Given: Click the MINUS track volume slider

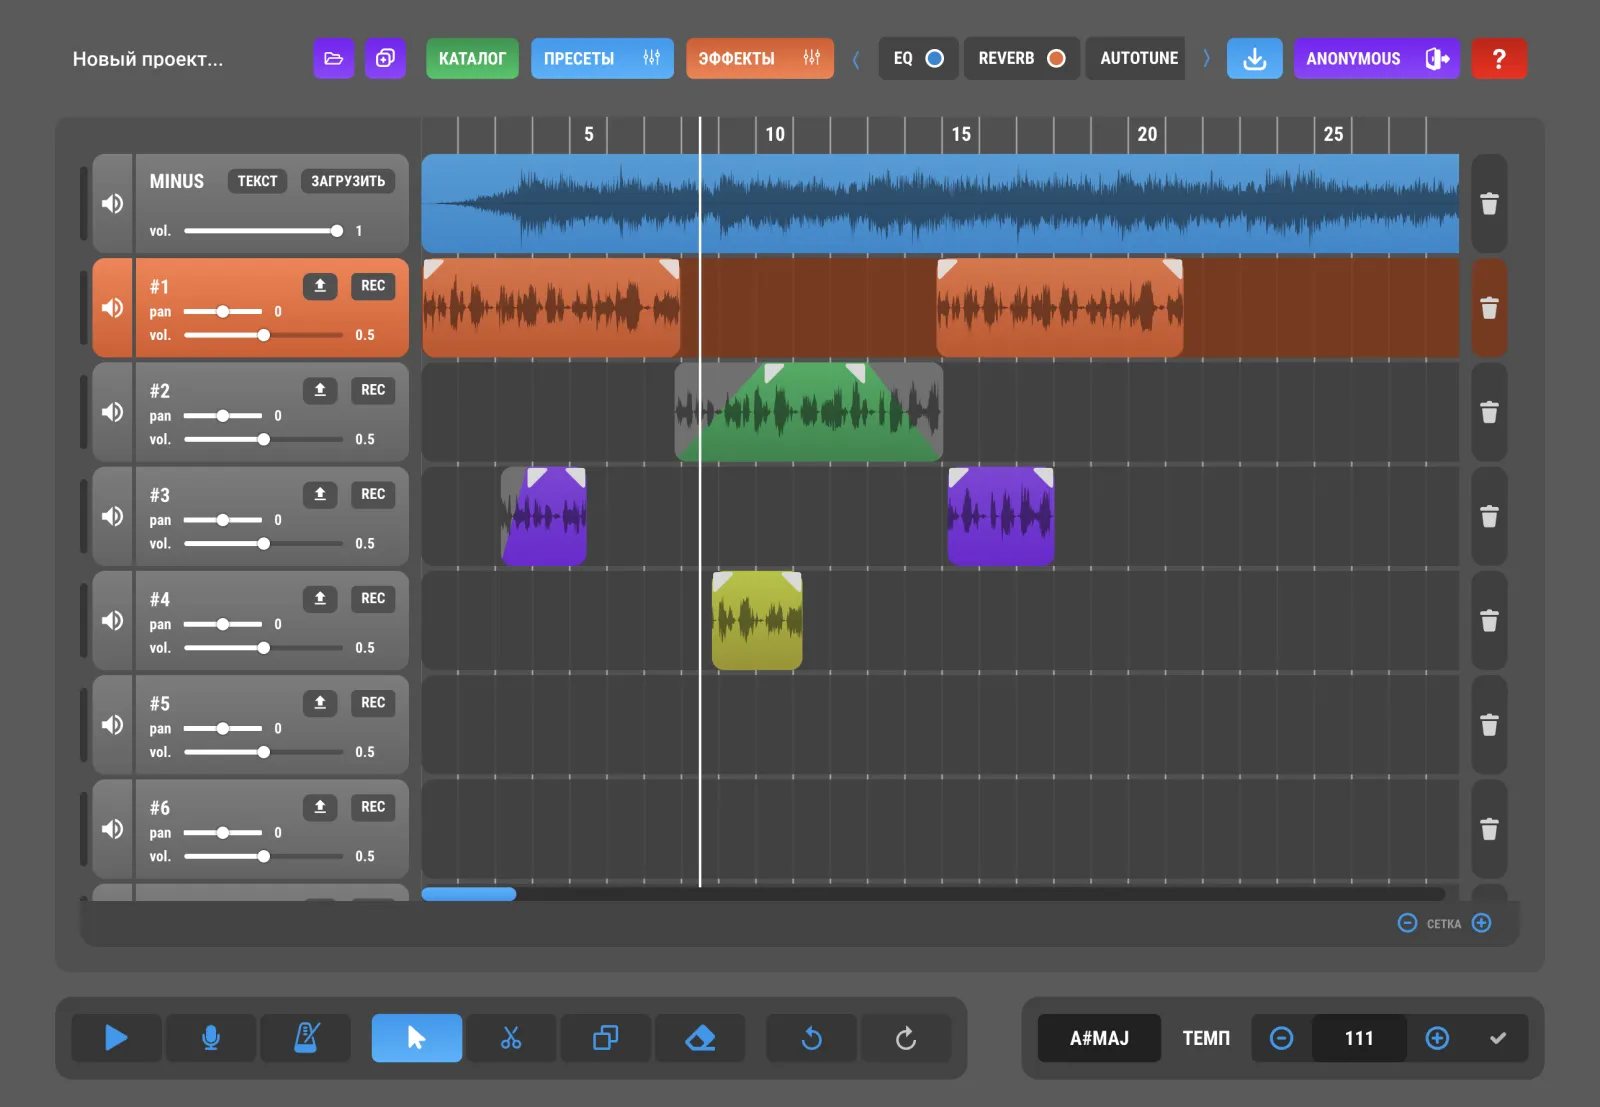Looking at the screenshot, I should [x=263, y=231].
